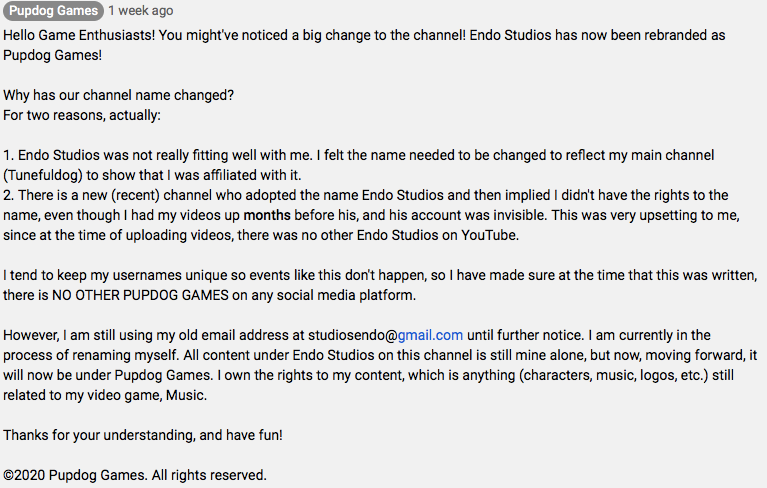Click the bold word 'months'
The image size is (767, 488).
267,215
